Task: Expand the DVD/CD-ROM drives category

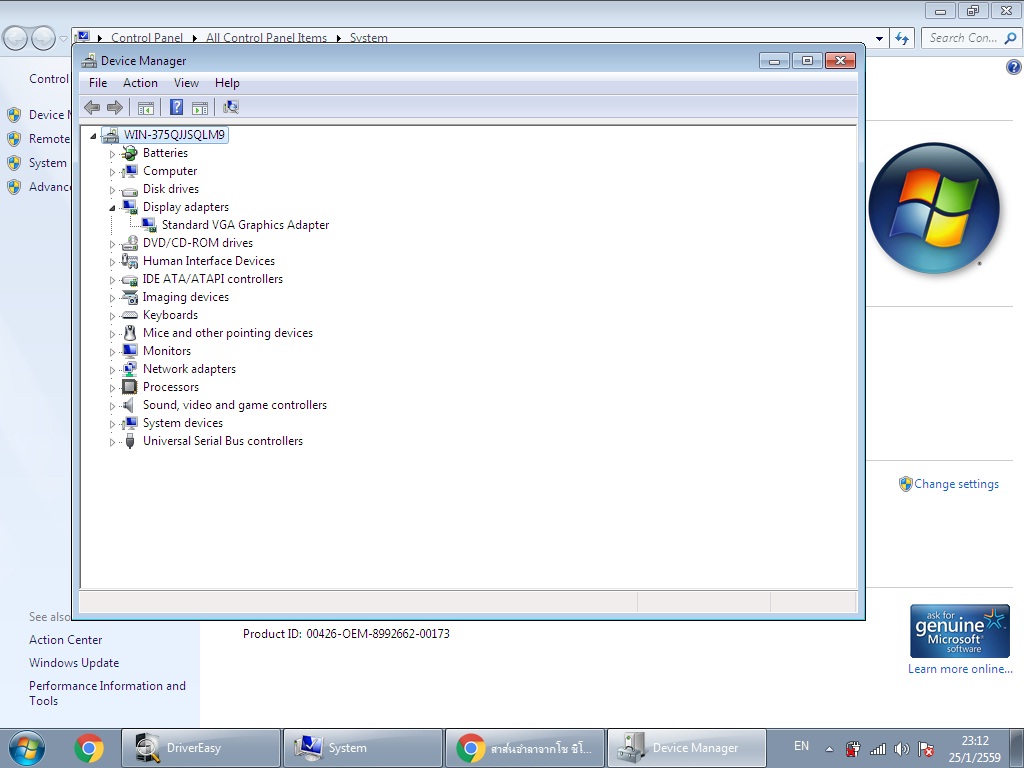Action: [112, 244]
